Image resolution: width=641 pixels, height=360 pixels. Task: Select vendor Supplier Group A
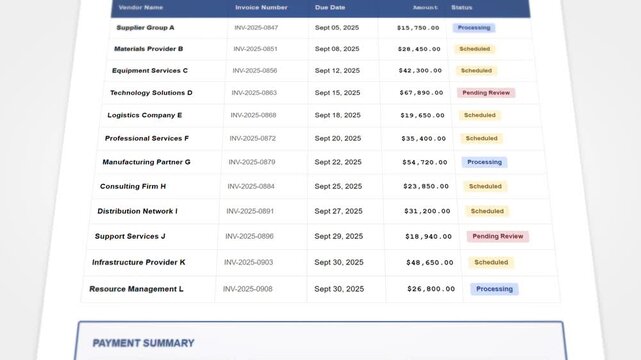click(x=145, y=28)
